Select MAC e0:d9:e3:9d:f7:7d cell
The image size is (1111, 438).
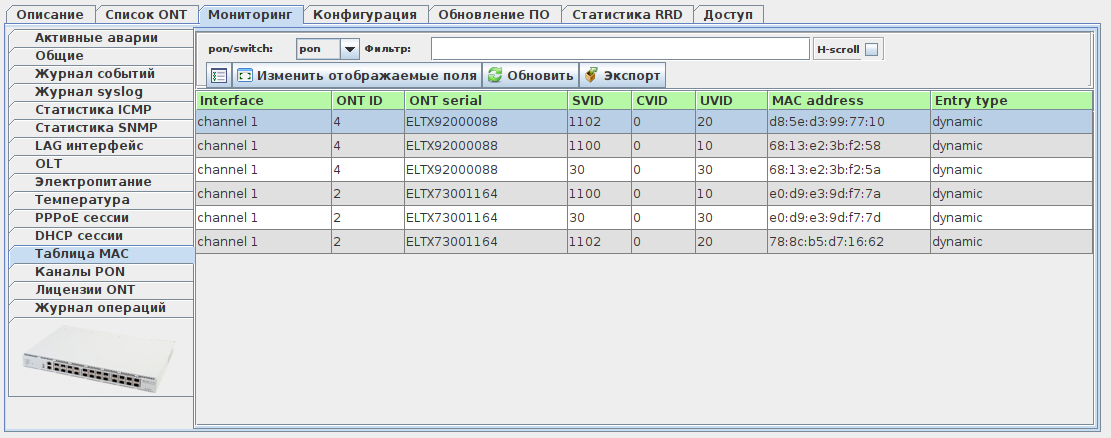pos(849,218)
